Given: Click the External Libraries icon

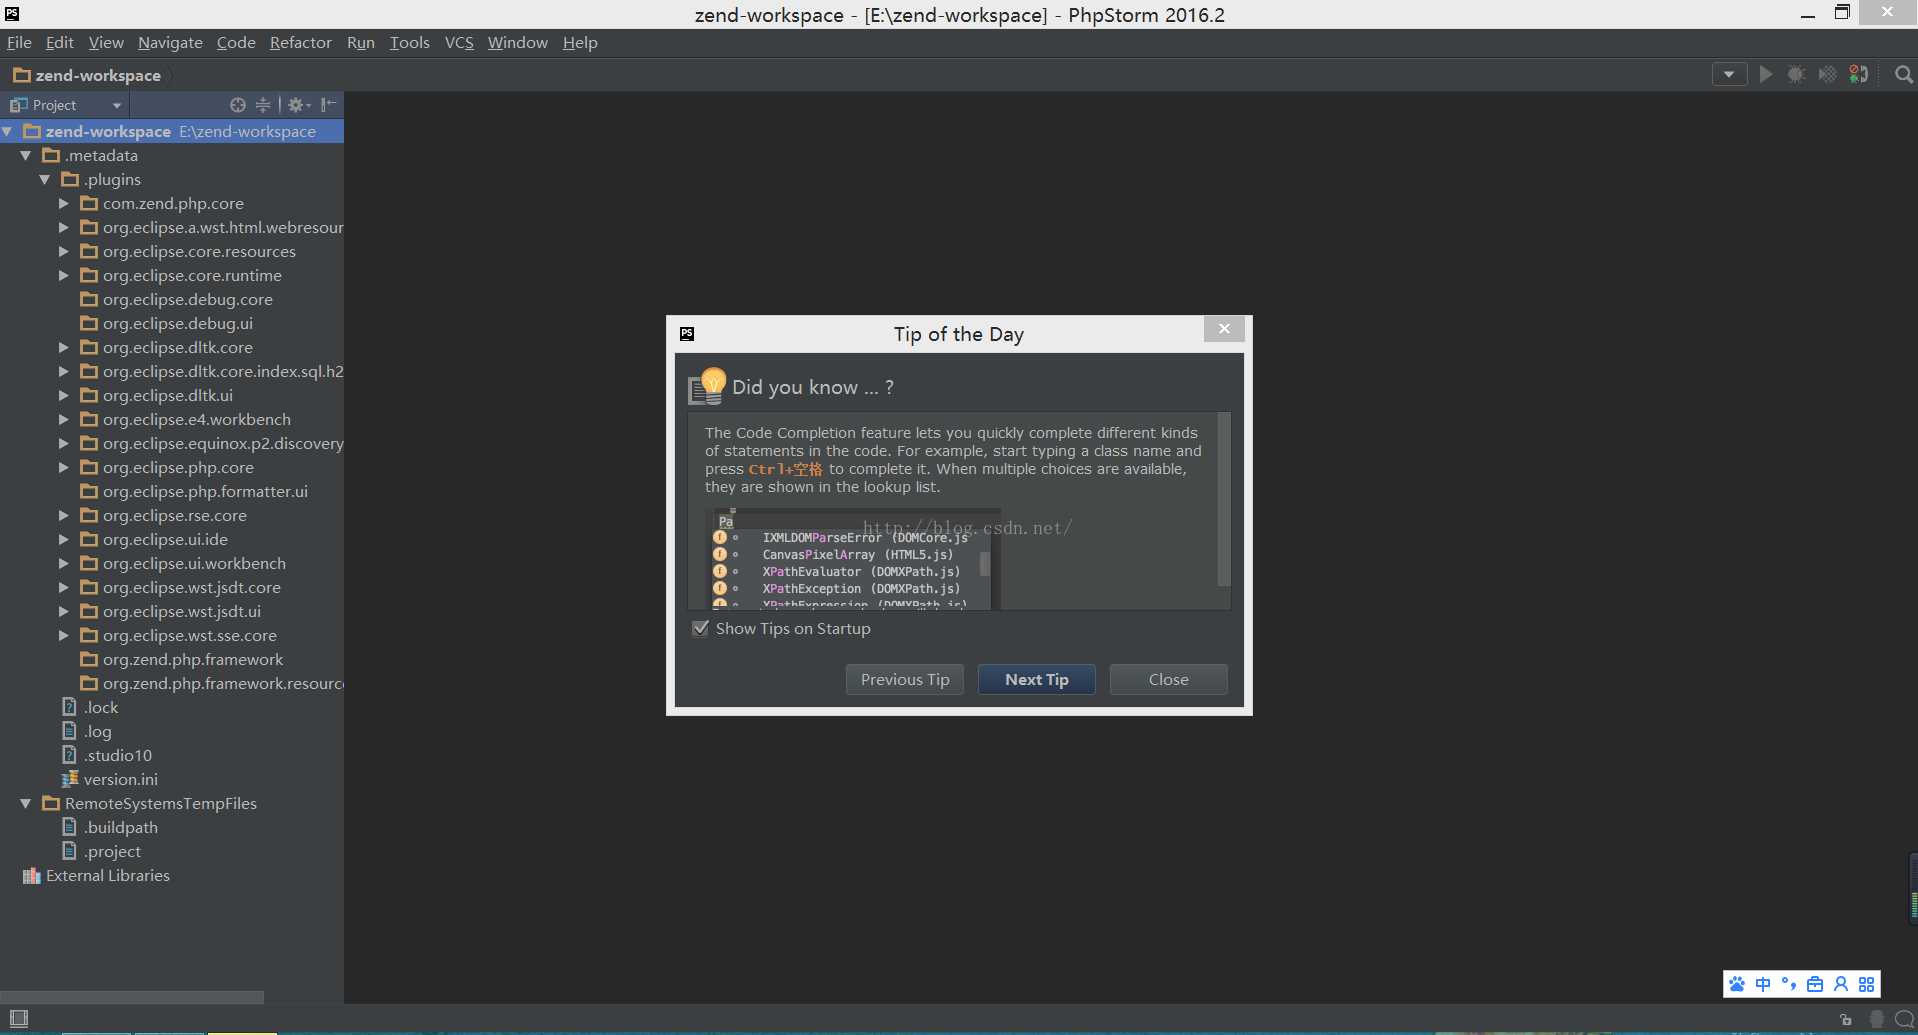Looking at the screenshot, I should pos(31,876).
